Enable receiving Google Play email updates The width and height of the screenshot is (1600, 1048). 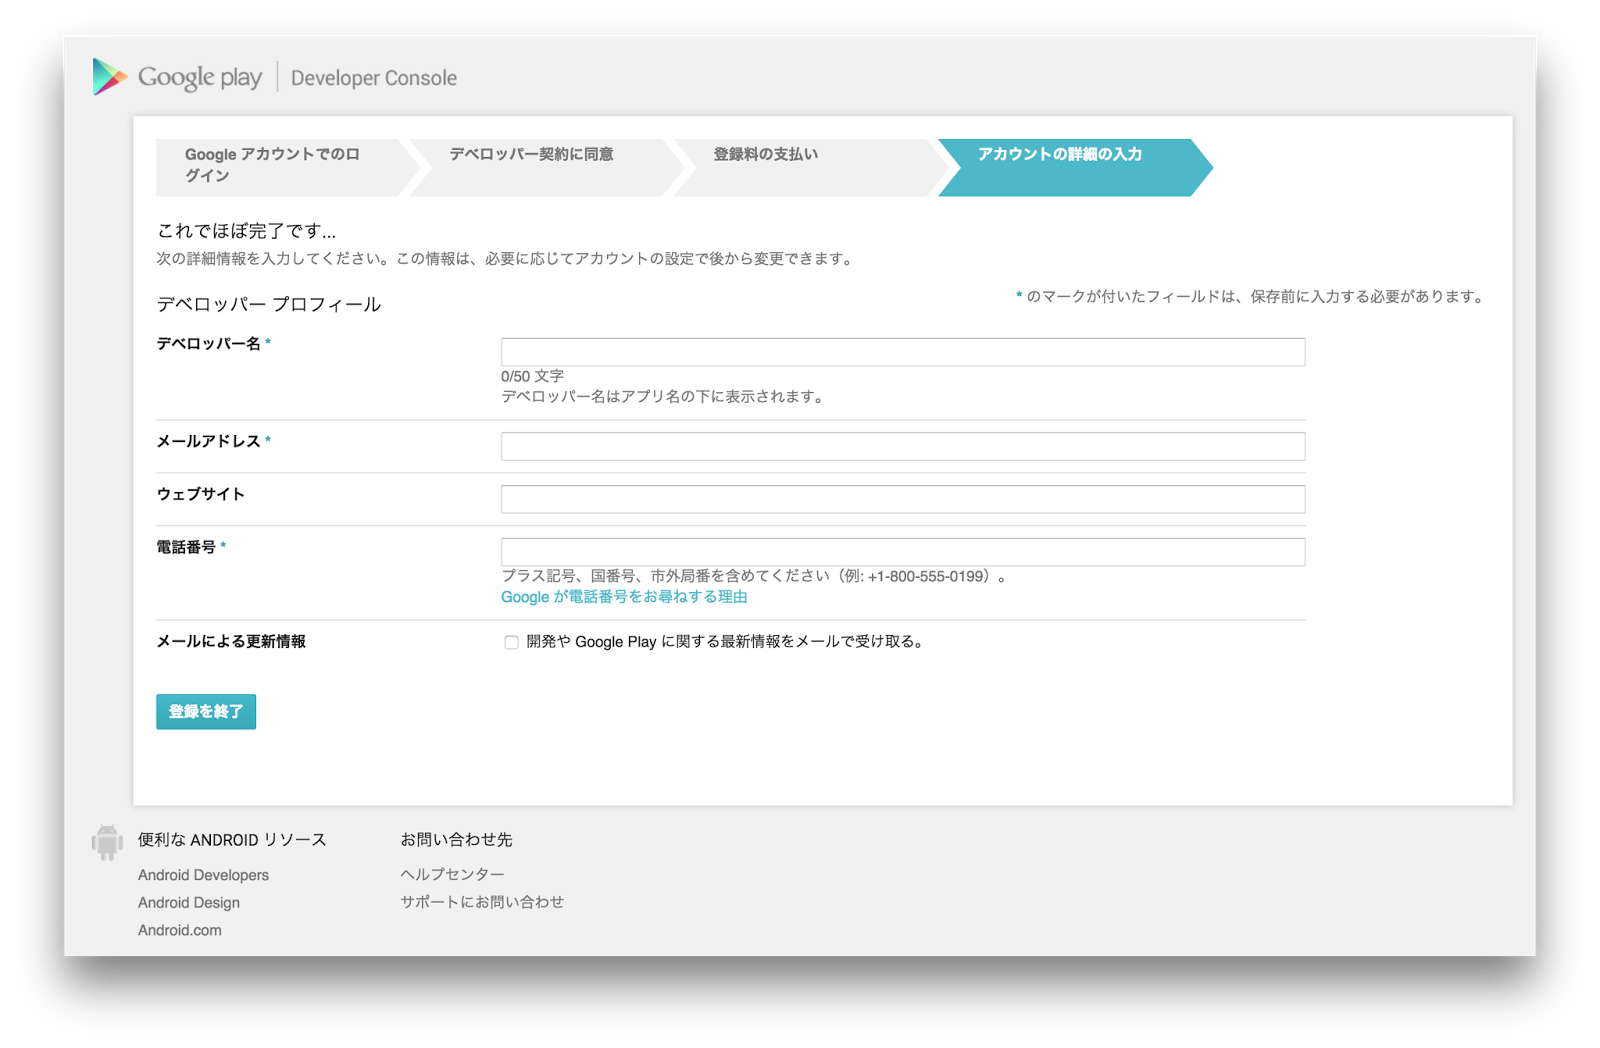pyautogui.click(x=511, y=641)
